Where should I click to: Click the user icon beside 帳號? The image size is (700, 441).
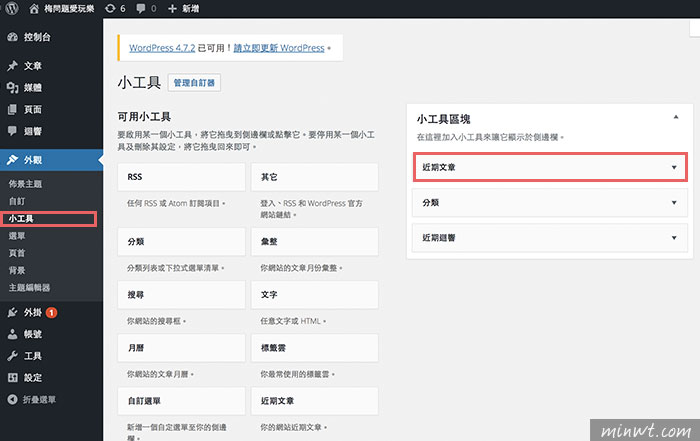point(12,334)
